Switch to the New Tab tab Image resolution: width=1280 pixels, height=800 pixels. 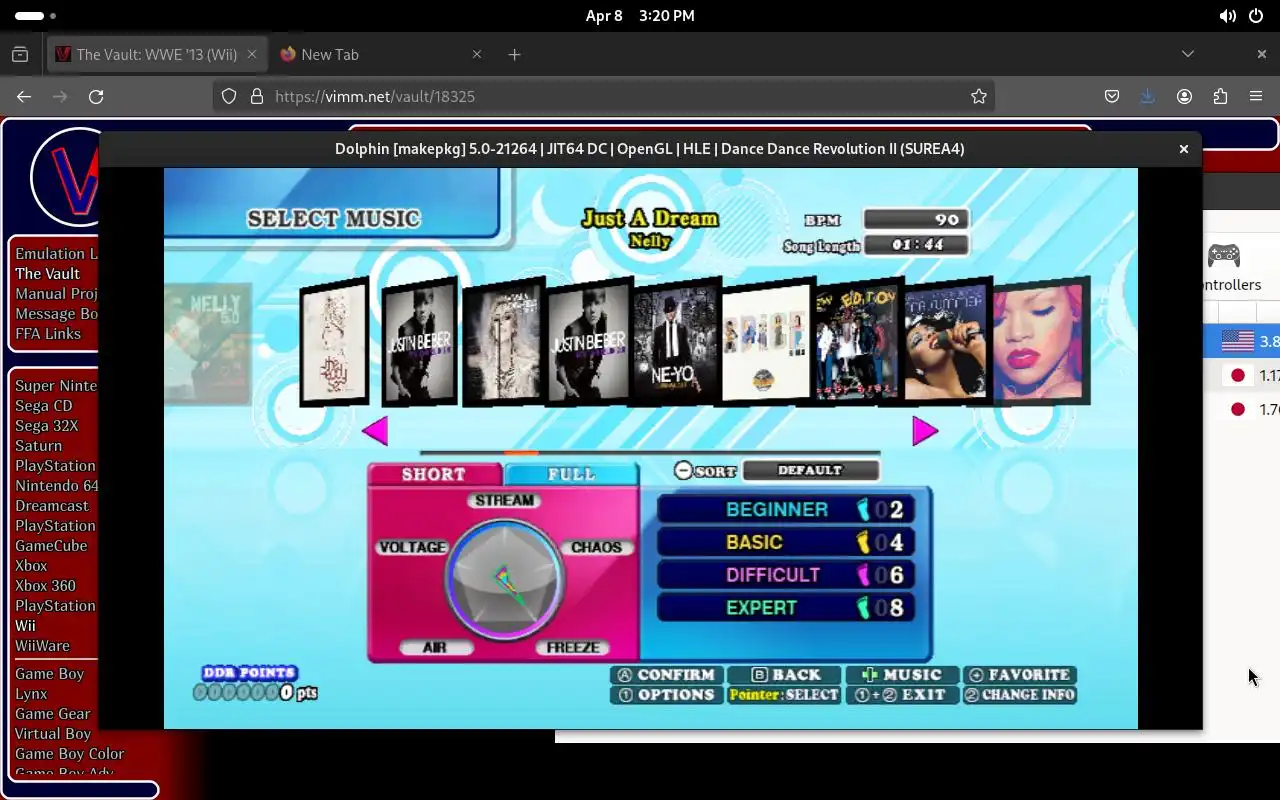pos(382,54)
